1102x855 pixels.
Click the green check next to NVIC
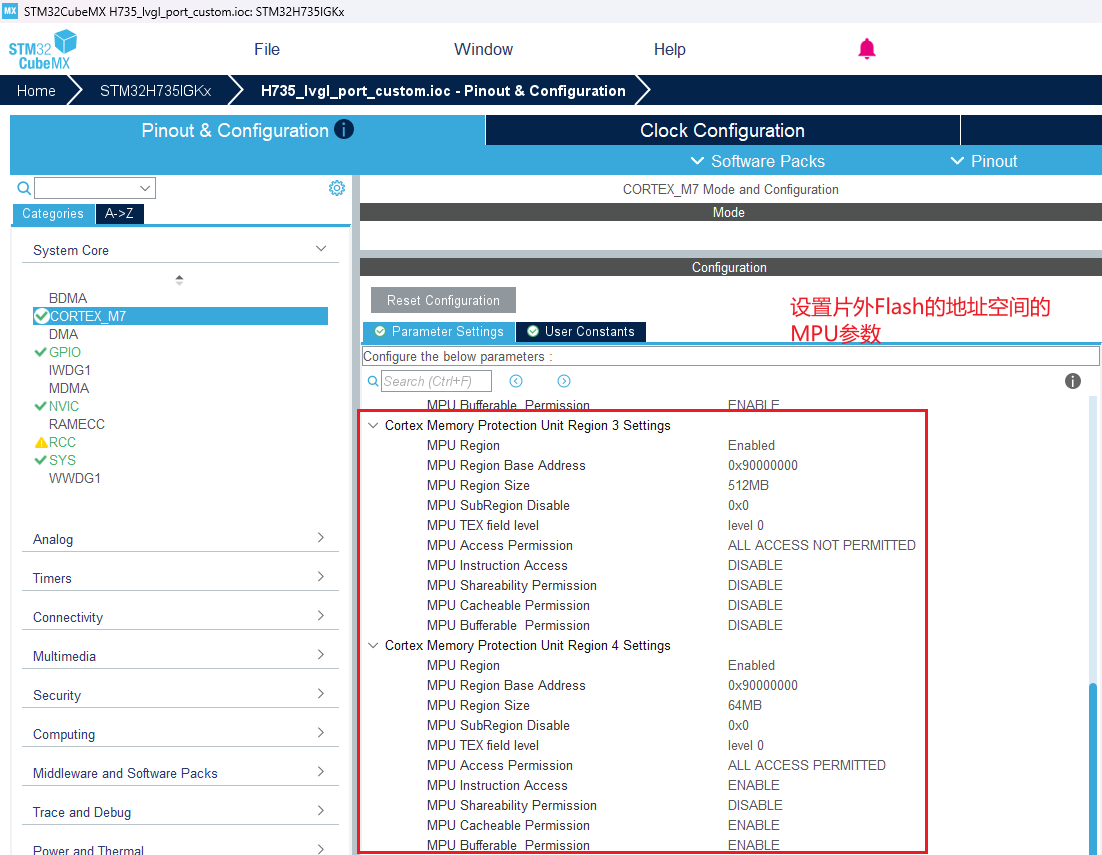click(40, 406)
